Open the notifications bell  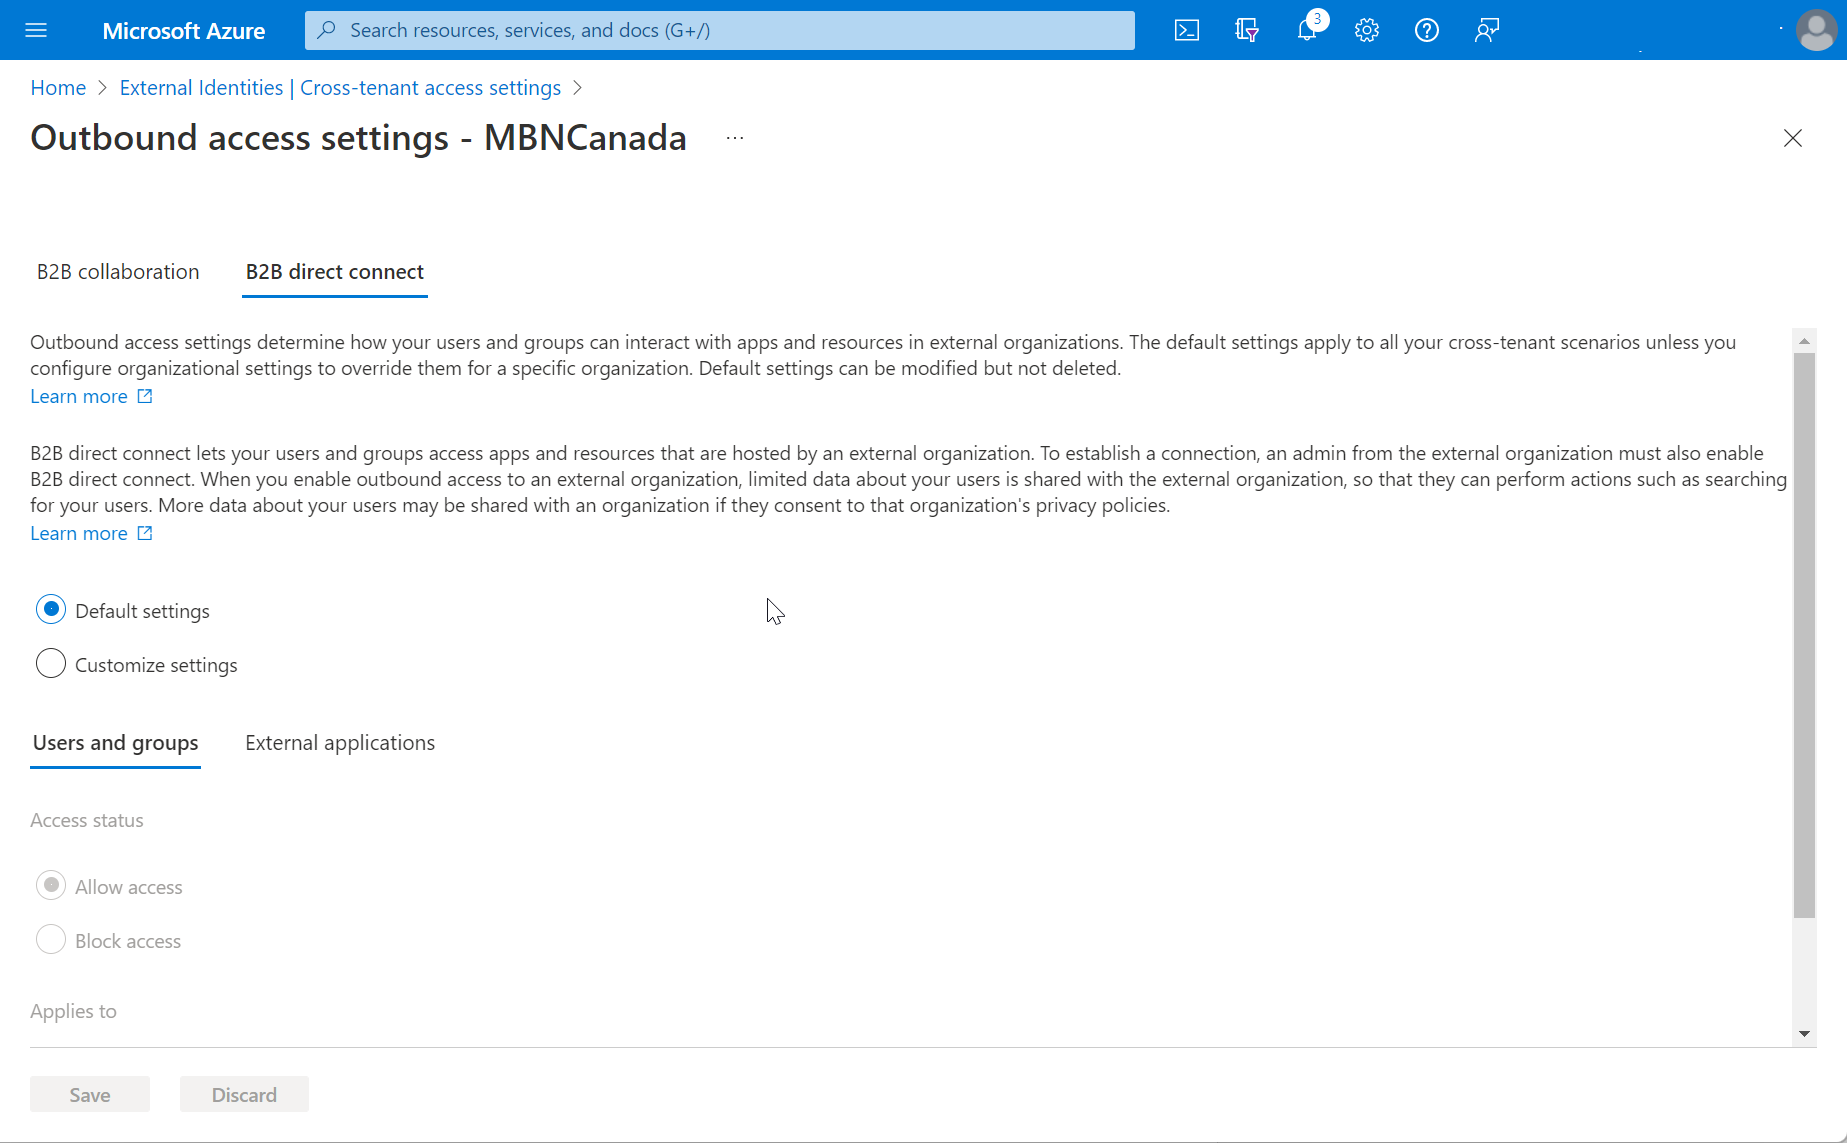[x=1307, y=30]
